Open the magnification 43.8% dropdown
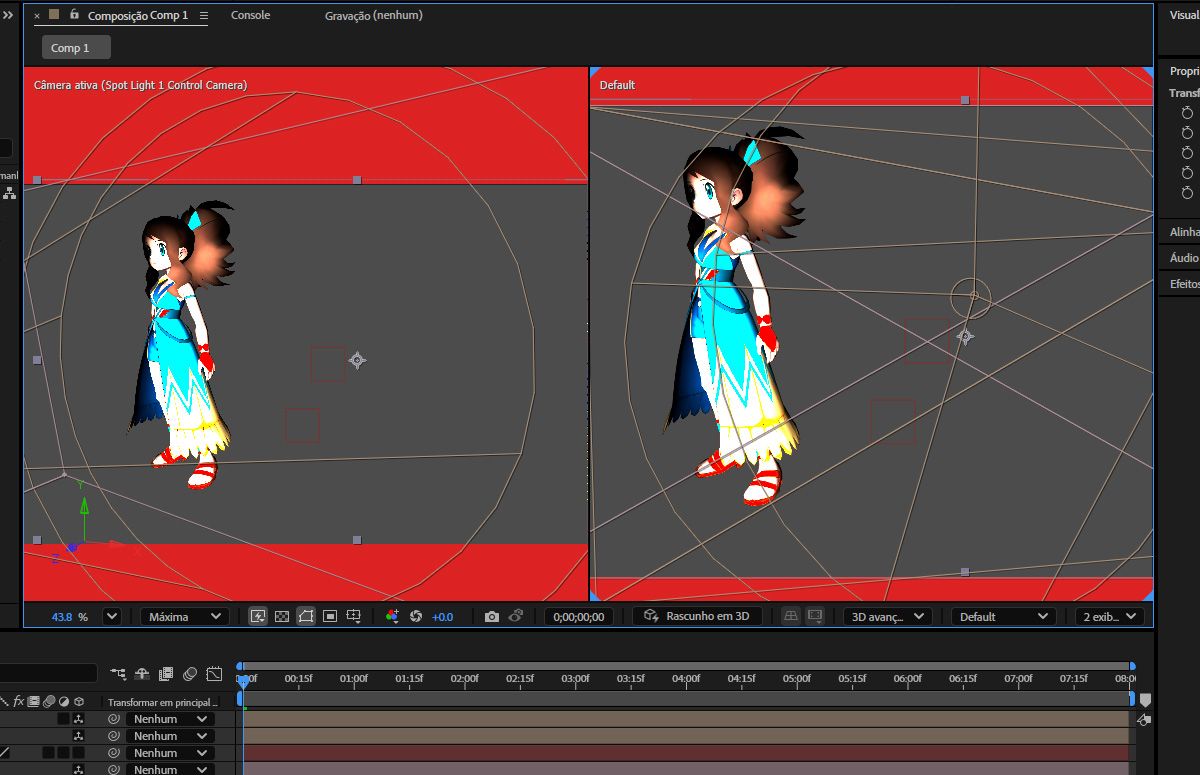The width and height of the screenshot is (1200, 775). pyautogui.click(x=111, y=617)
